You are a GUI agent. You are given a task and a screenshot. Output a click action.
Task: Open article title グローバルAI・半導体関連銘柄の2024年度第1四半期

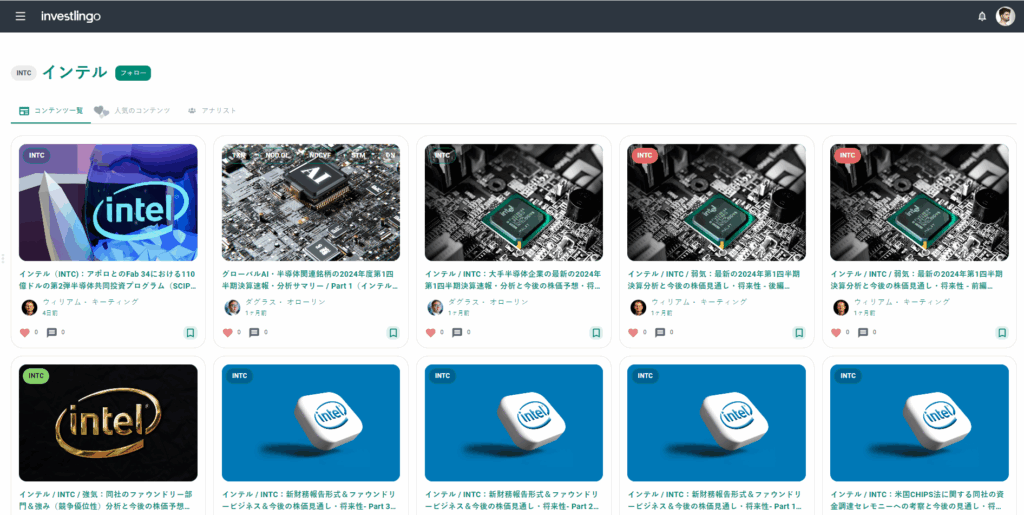[311, 280]
